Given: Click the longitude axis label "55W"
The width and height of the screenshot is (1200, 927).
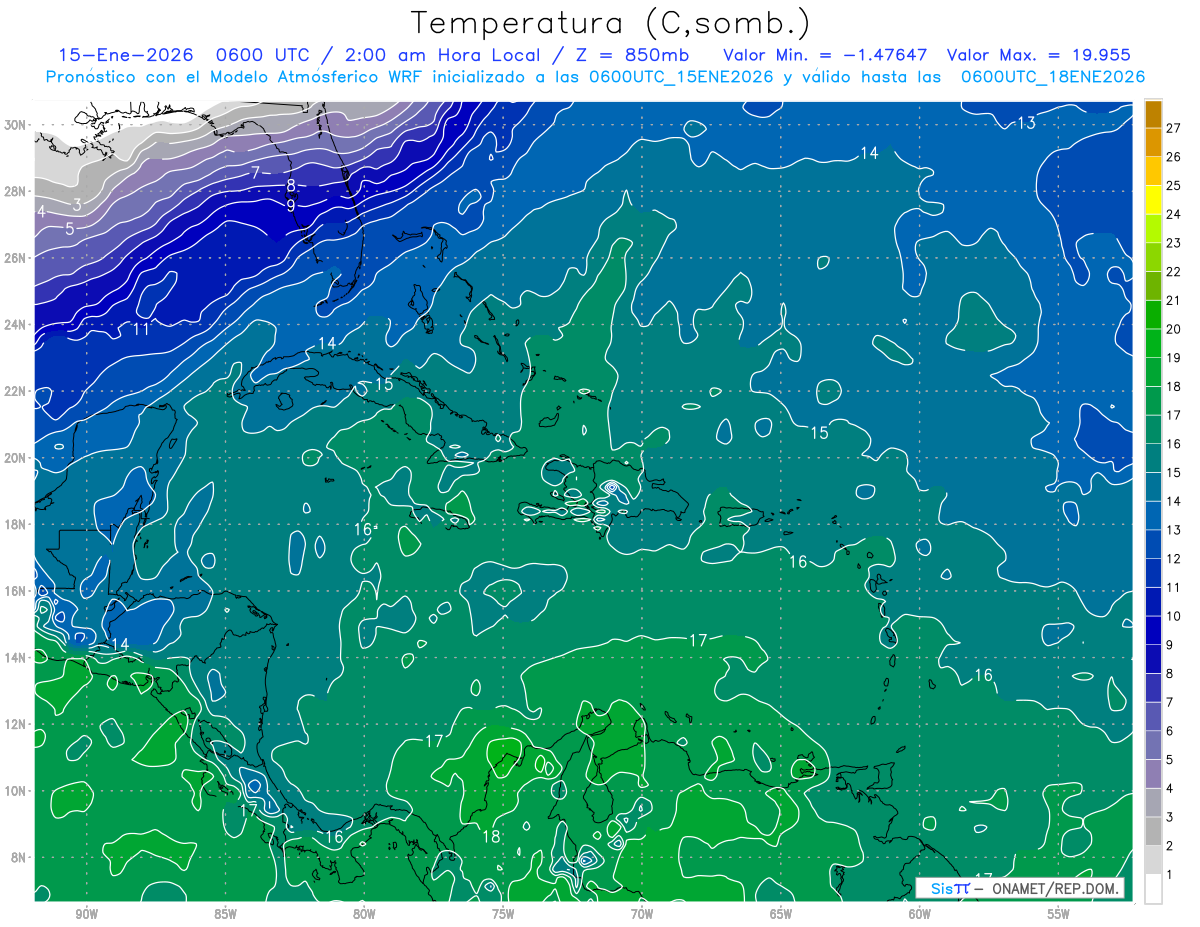Looking at the screenshot, I should click(x=1059, y=914).
